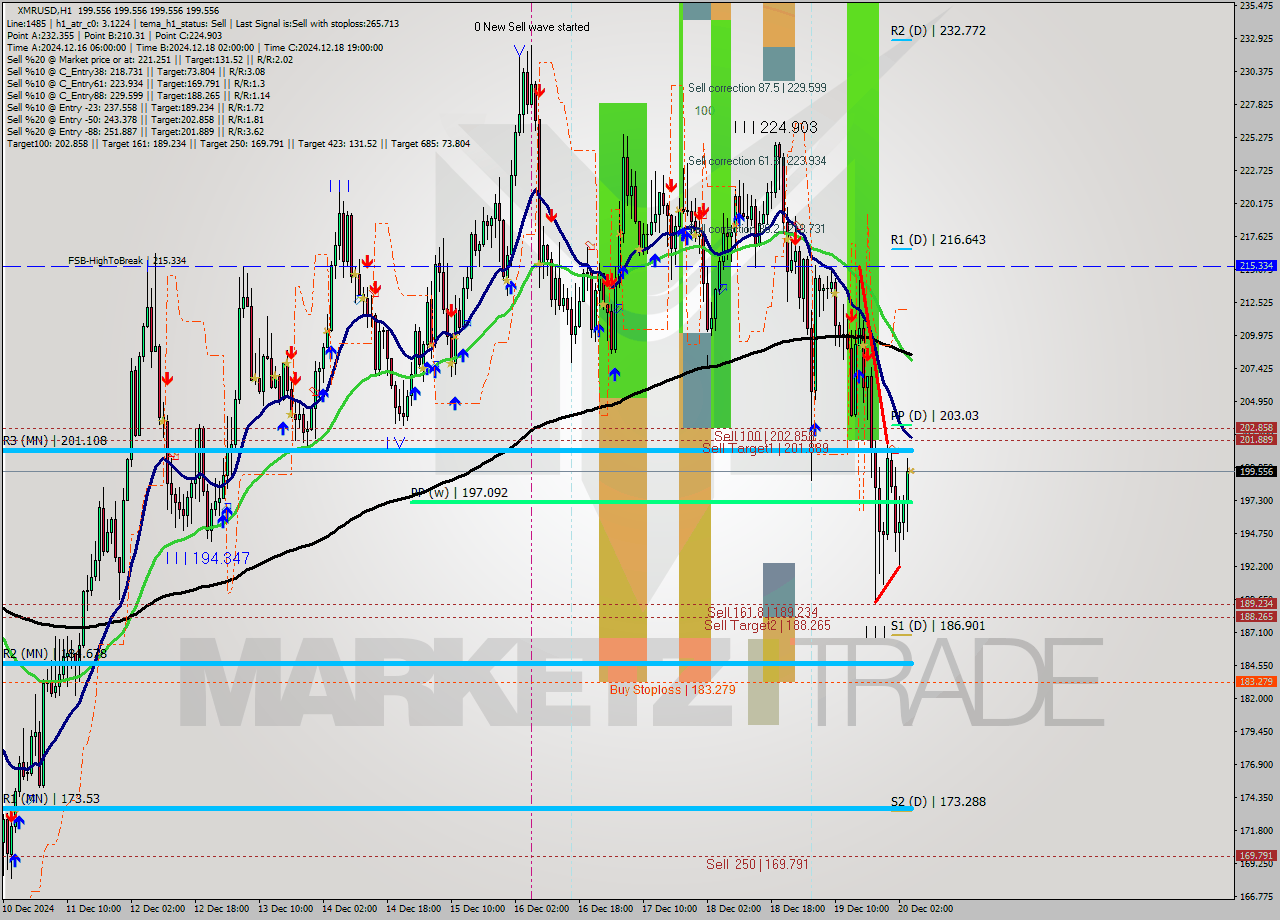Click the red 201.889 price tag on axis

coord(1256,440)
